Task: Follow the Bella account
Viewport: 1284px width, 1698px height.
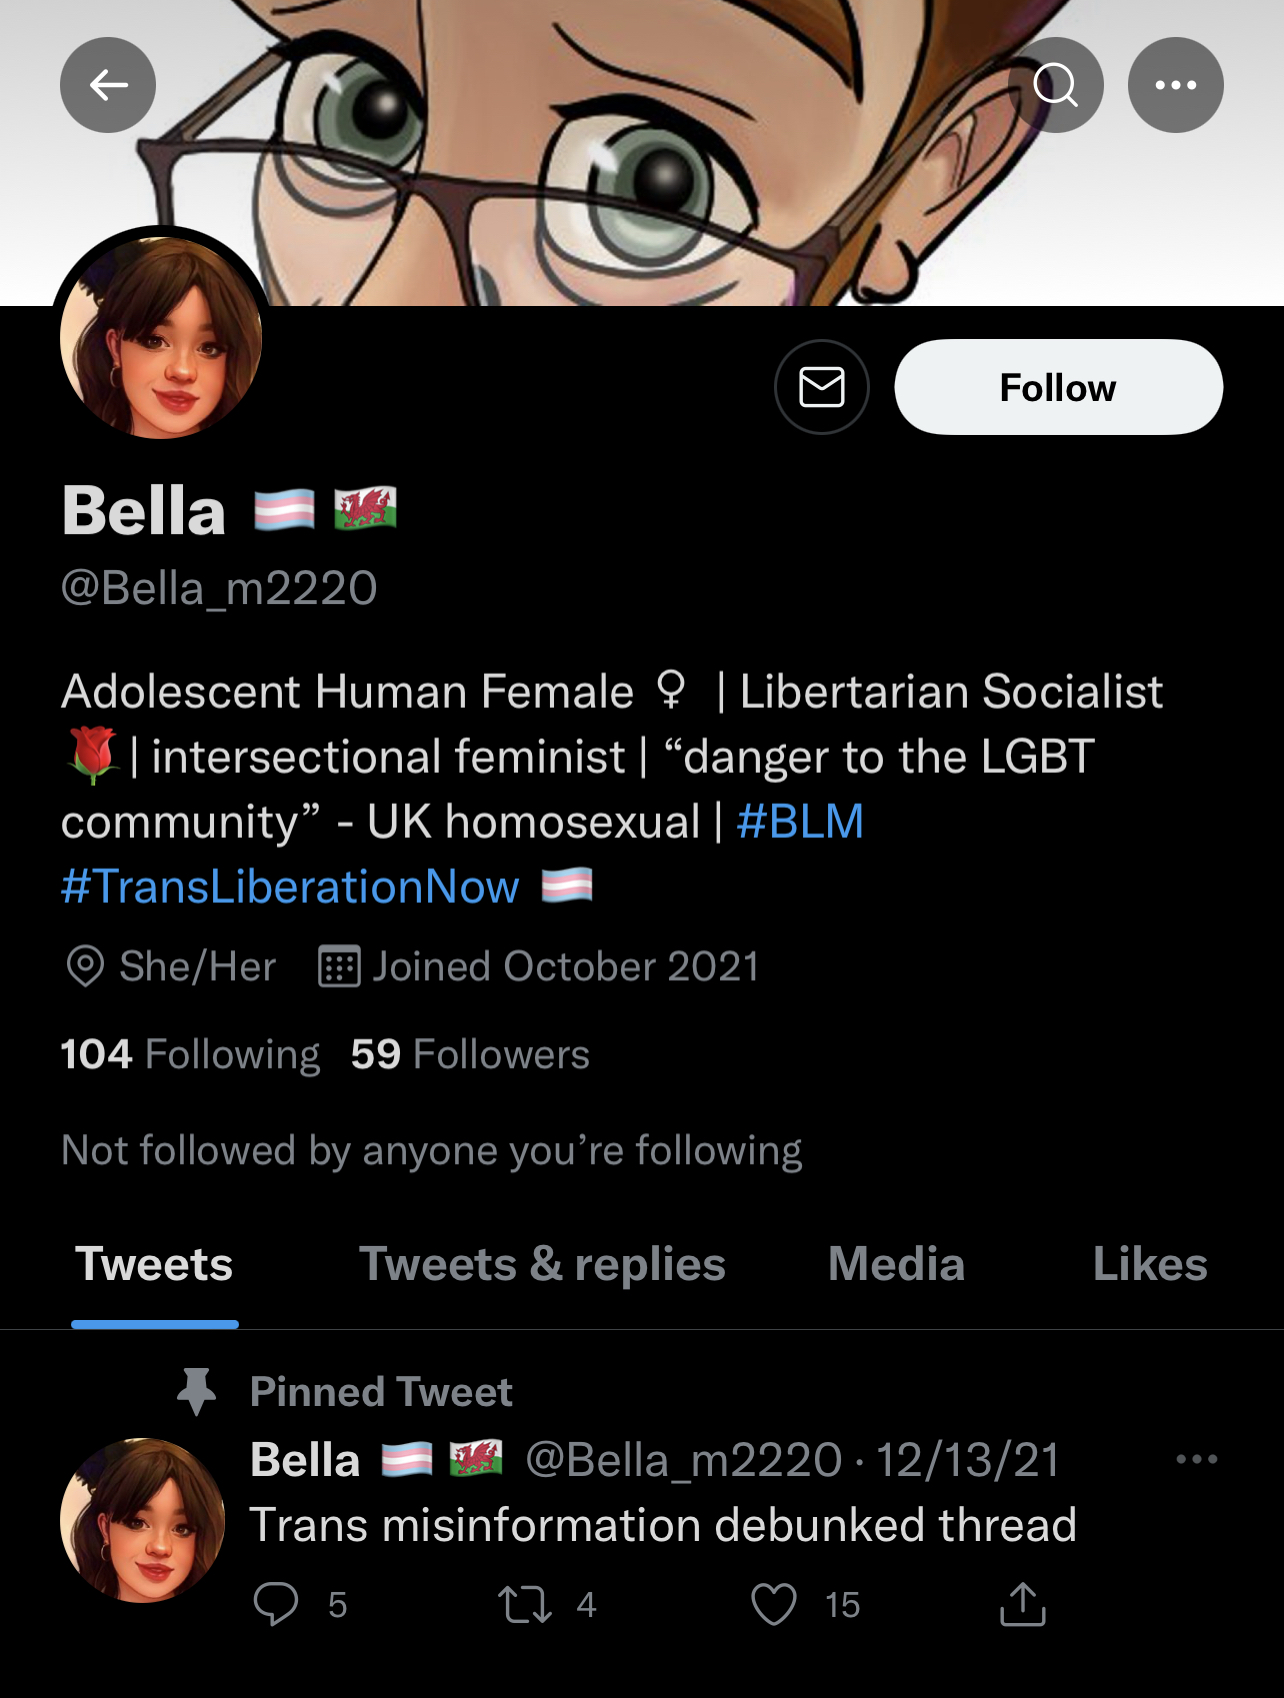Action: click(x=1058, y=387)
